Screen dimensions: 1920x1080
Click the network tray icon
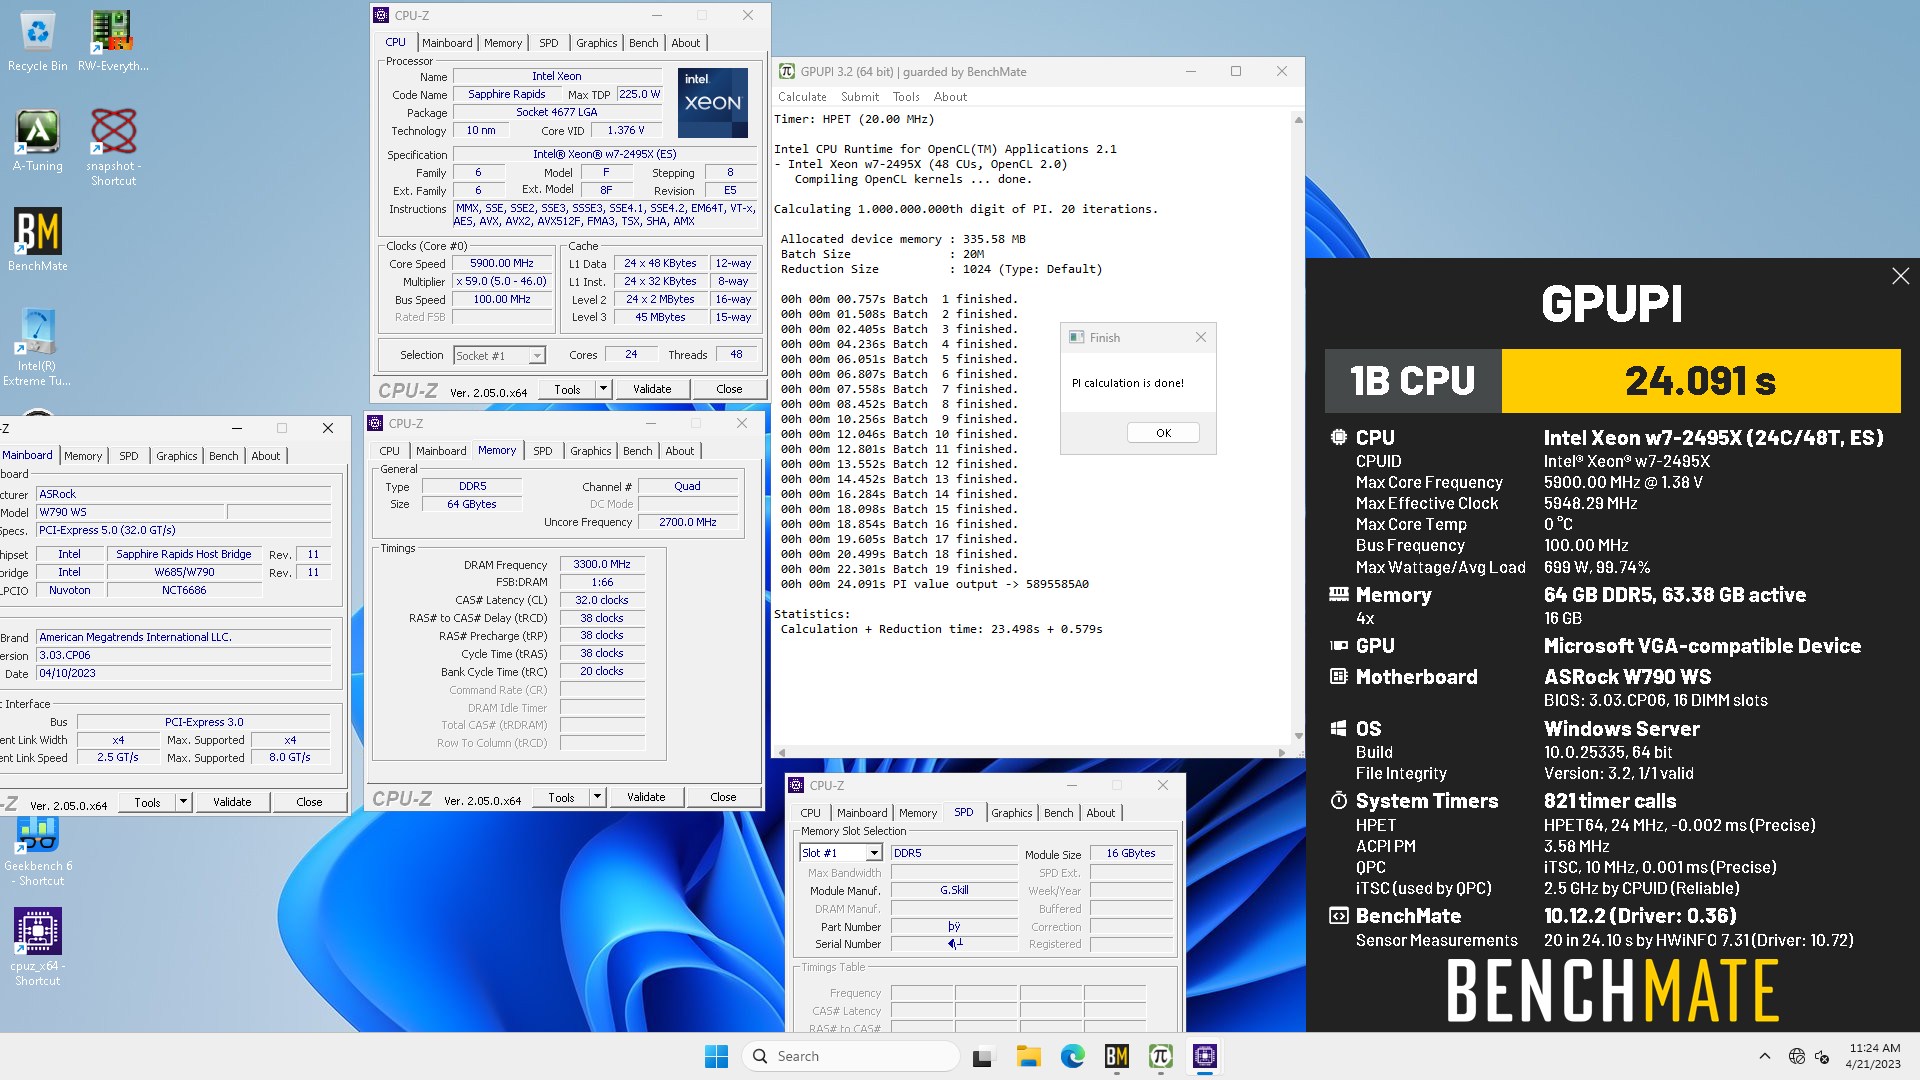tap(1796, 1056)
